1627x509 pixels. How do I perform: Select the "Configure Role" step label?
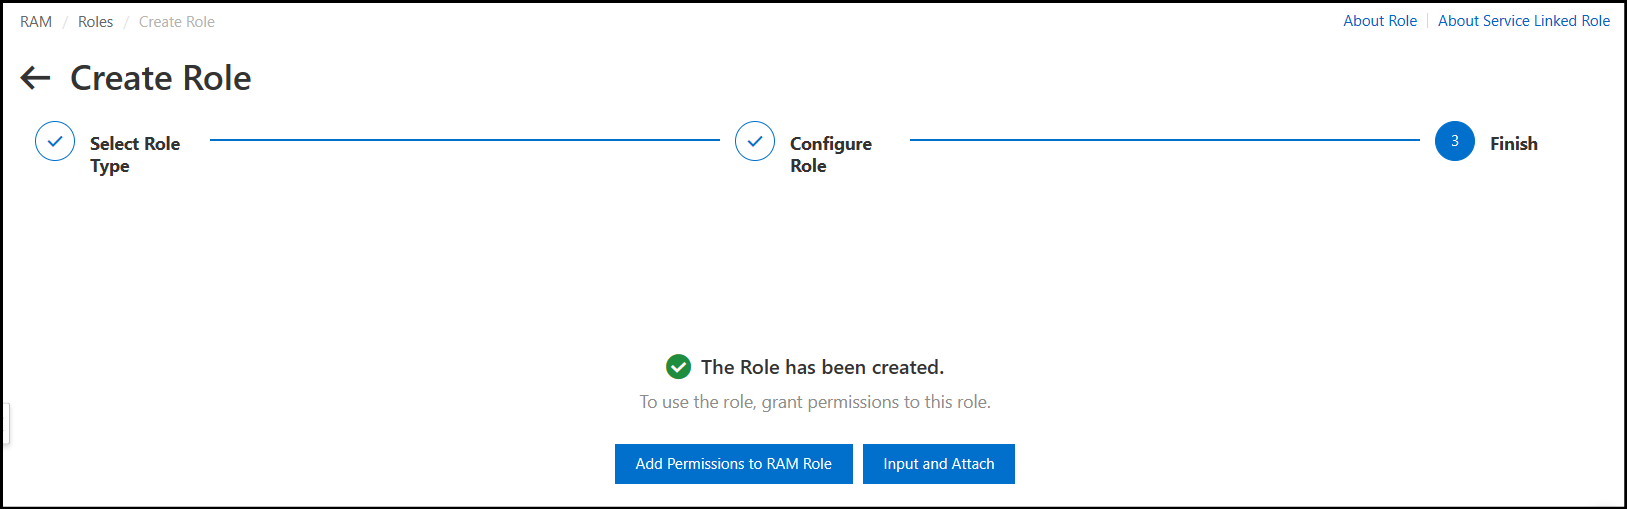coord(830,154)
